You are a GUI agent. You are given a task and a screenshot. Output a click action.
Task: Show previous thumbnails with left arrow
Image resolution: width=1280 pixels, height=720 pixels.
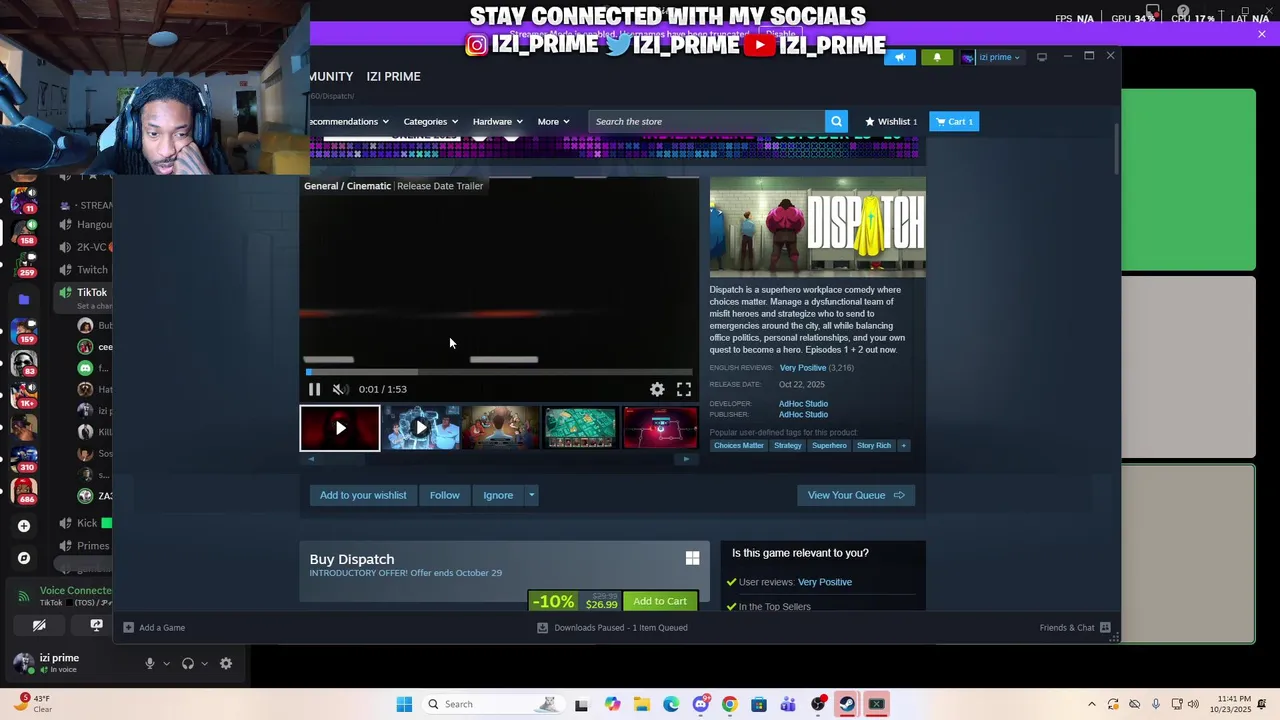tap(311, 459)
